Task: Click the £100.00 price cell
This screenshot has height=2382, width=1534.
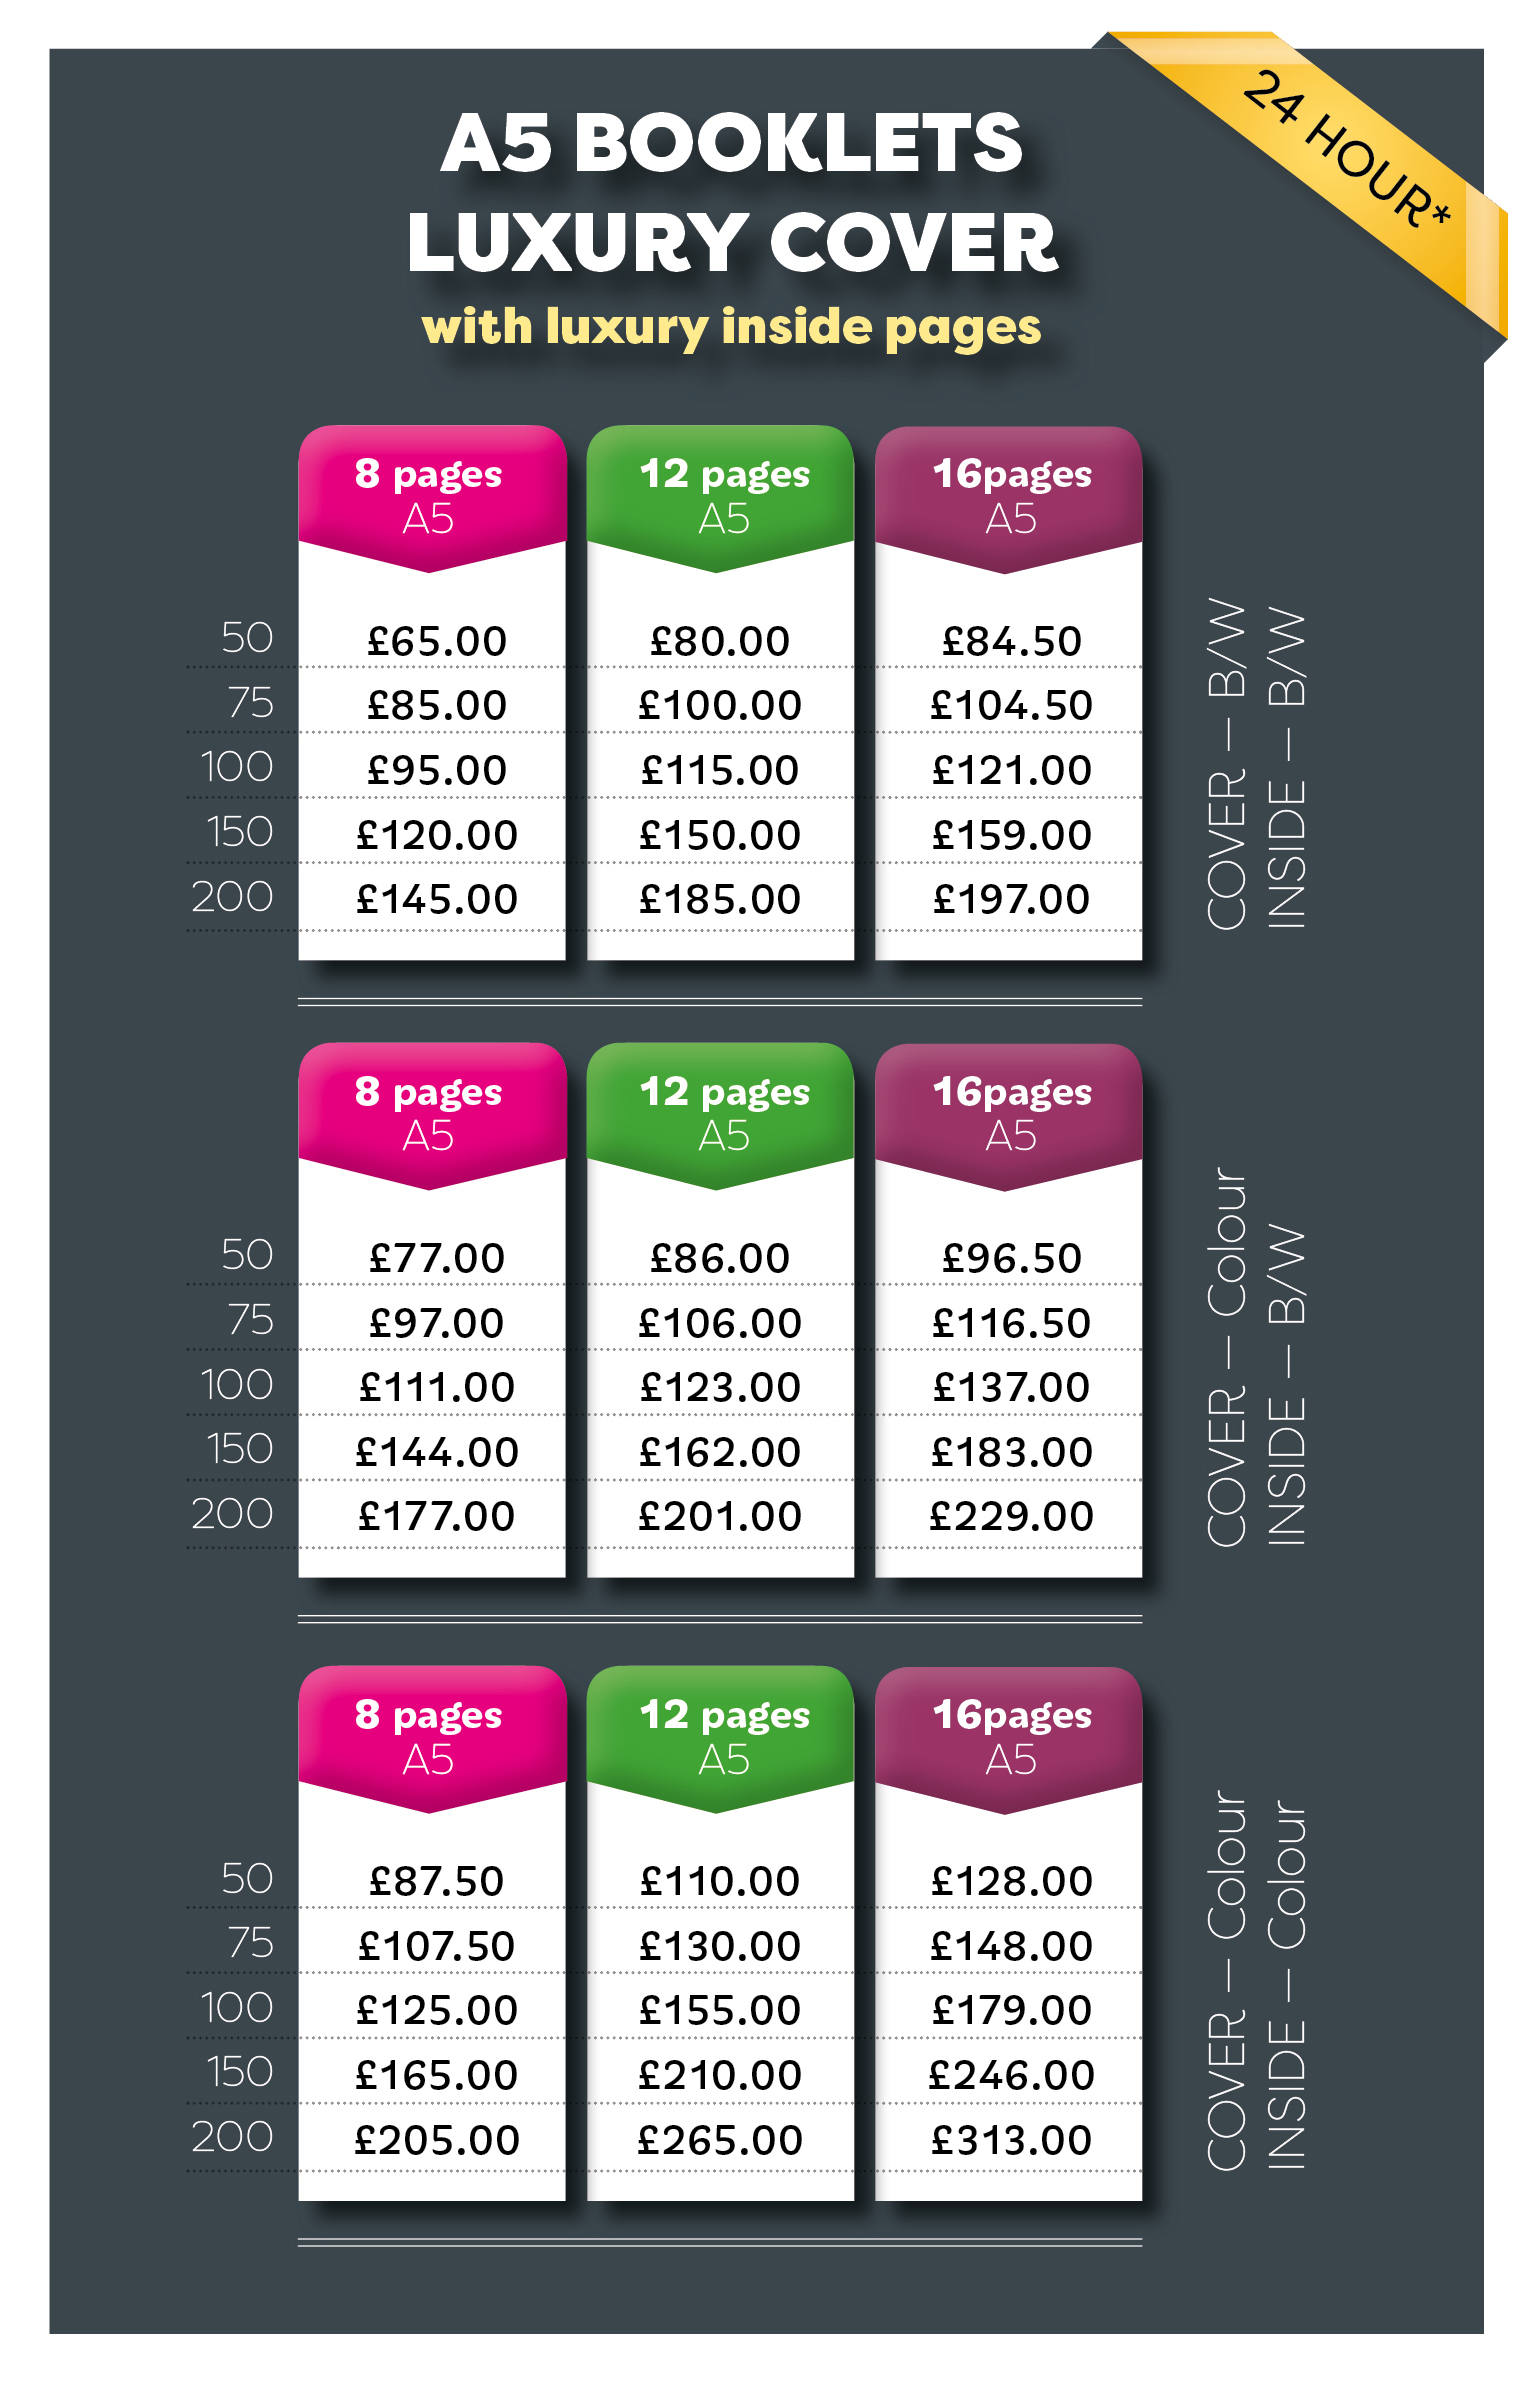Action: pos(720,706)
